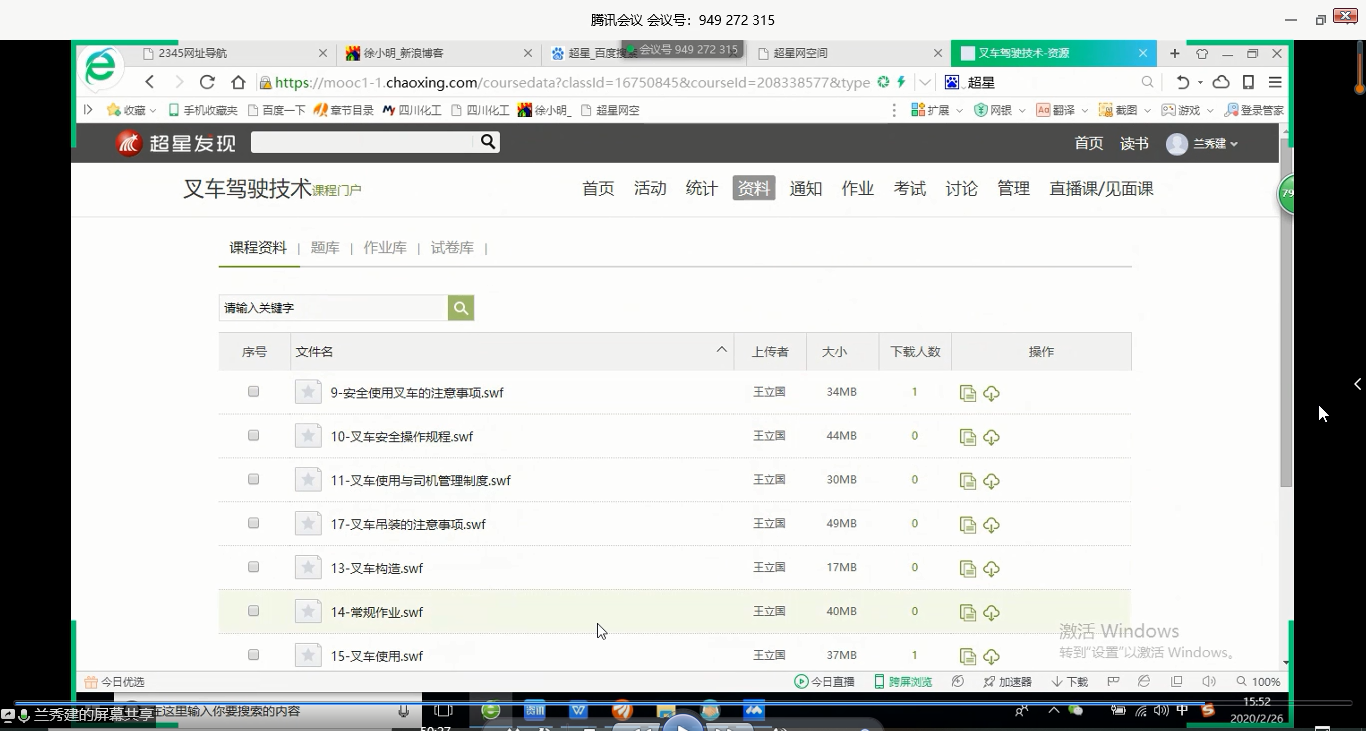Open the 兰秀建 user account dropdown
This screenshot has width=1366, height=731.
[x=1204, y=144]
